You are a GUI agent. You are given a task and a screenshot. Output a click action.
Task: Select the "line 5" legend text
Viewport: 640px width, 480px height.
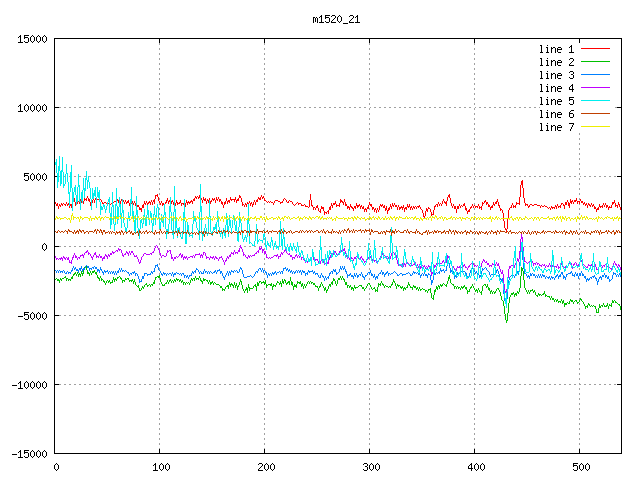tap(556, 101)
